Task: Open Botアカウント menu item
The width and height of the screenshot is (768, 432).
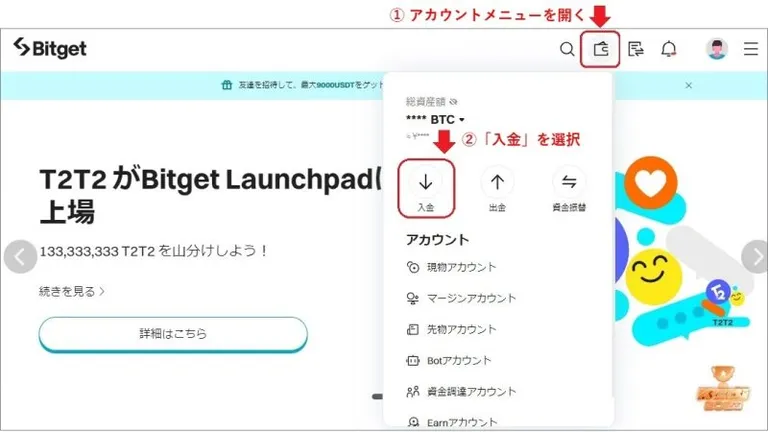Action: [449, 360]
